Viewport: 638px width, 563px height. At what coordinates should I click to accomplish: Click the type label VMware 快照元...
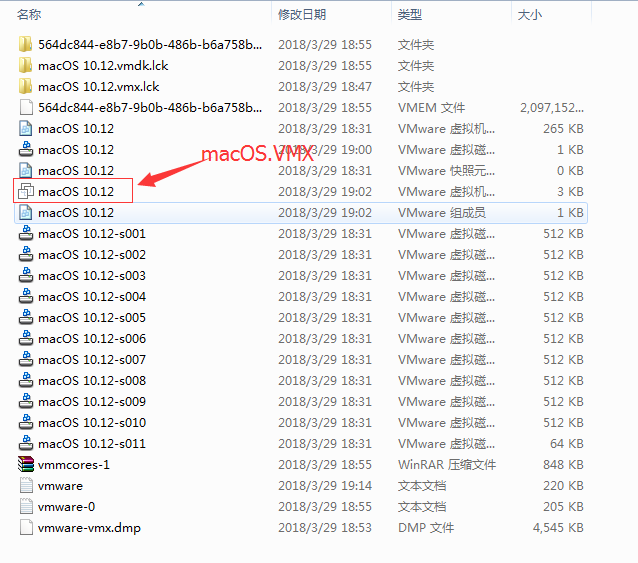tap(446, 171)
